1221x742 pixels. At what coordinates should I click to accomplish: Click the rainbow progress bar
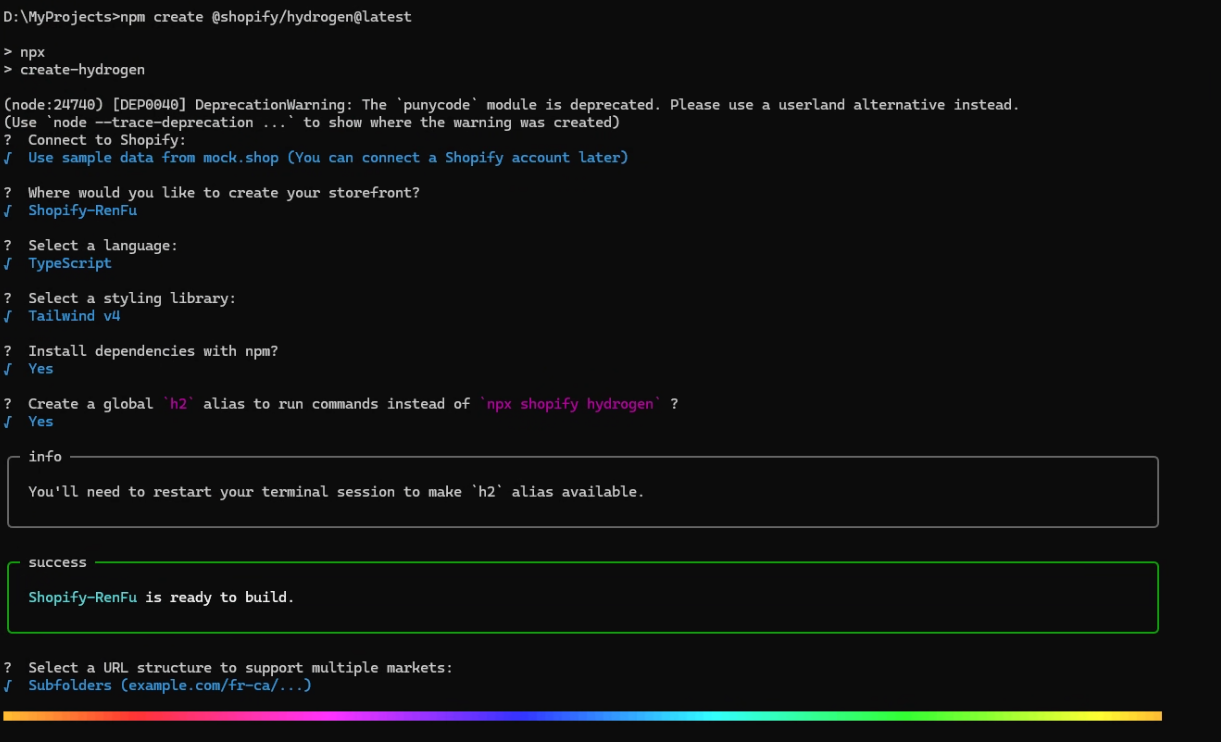point(582,716)
